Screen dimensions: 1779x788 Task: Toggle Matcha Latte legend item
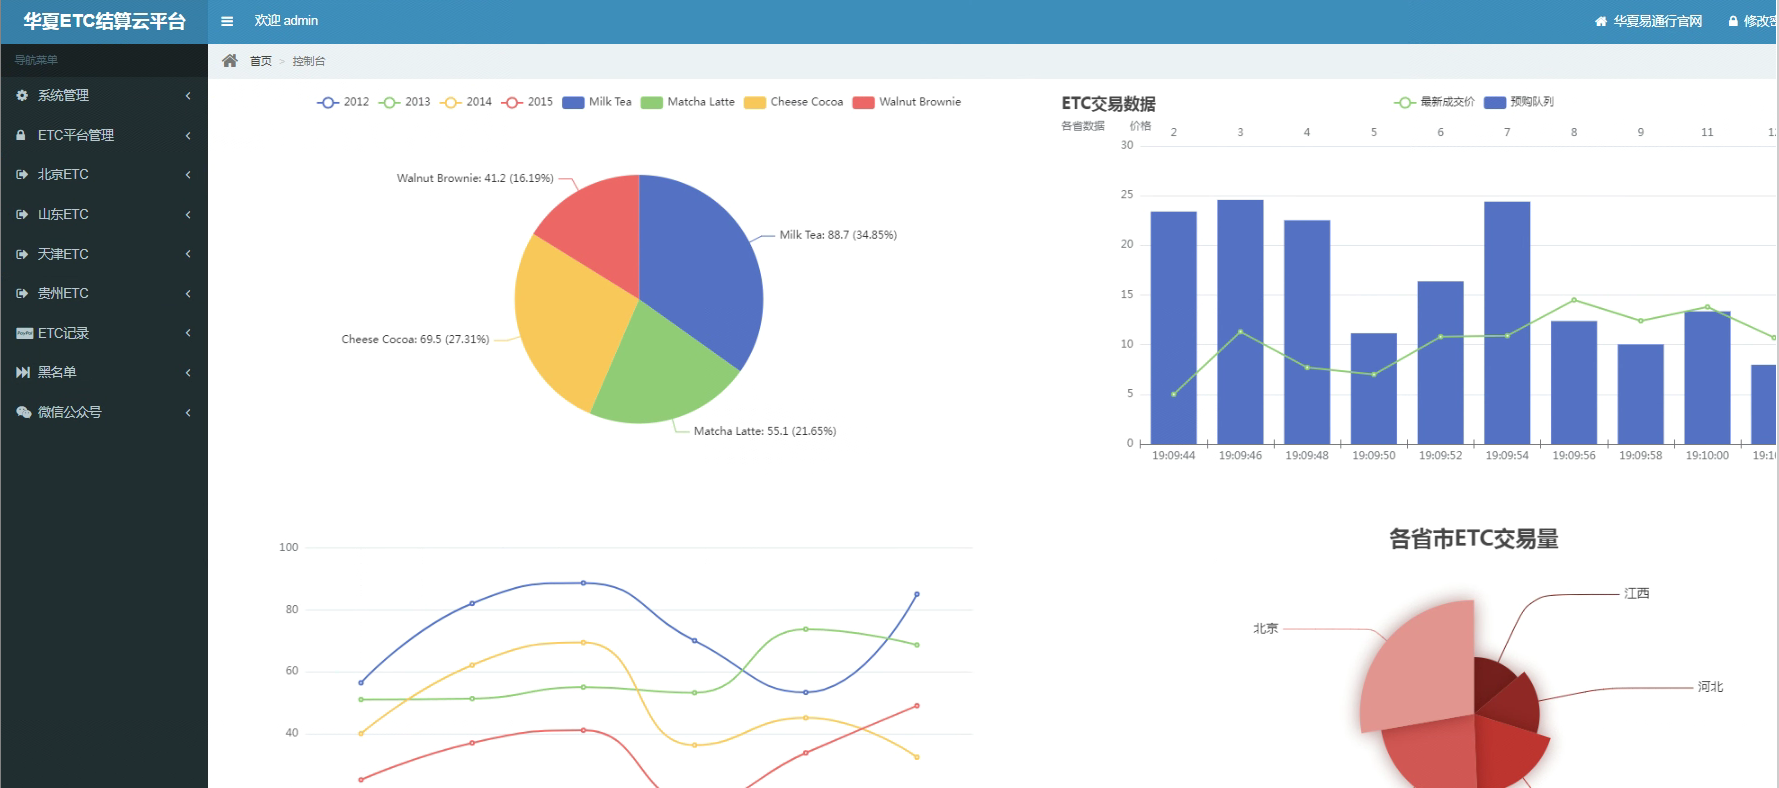(x=688, y=102)
